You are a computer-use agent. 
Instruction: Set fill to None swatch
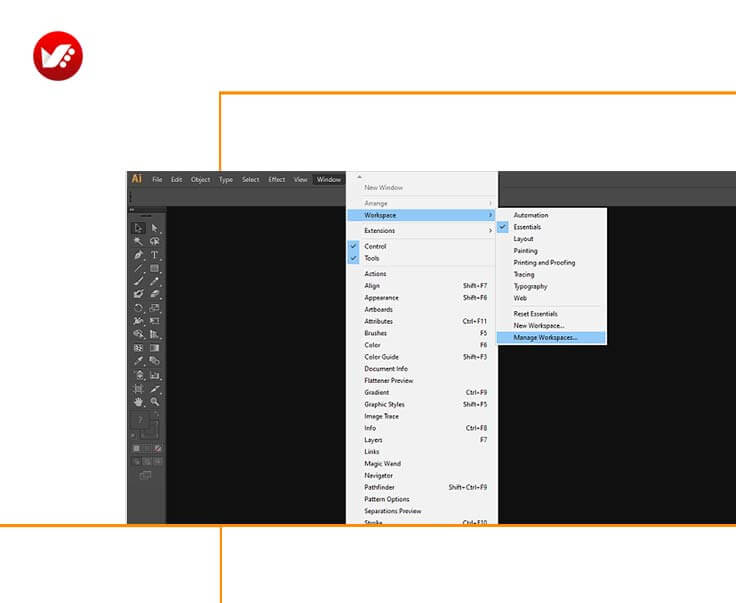158,449
